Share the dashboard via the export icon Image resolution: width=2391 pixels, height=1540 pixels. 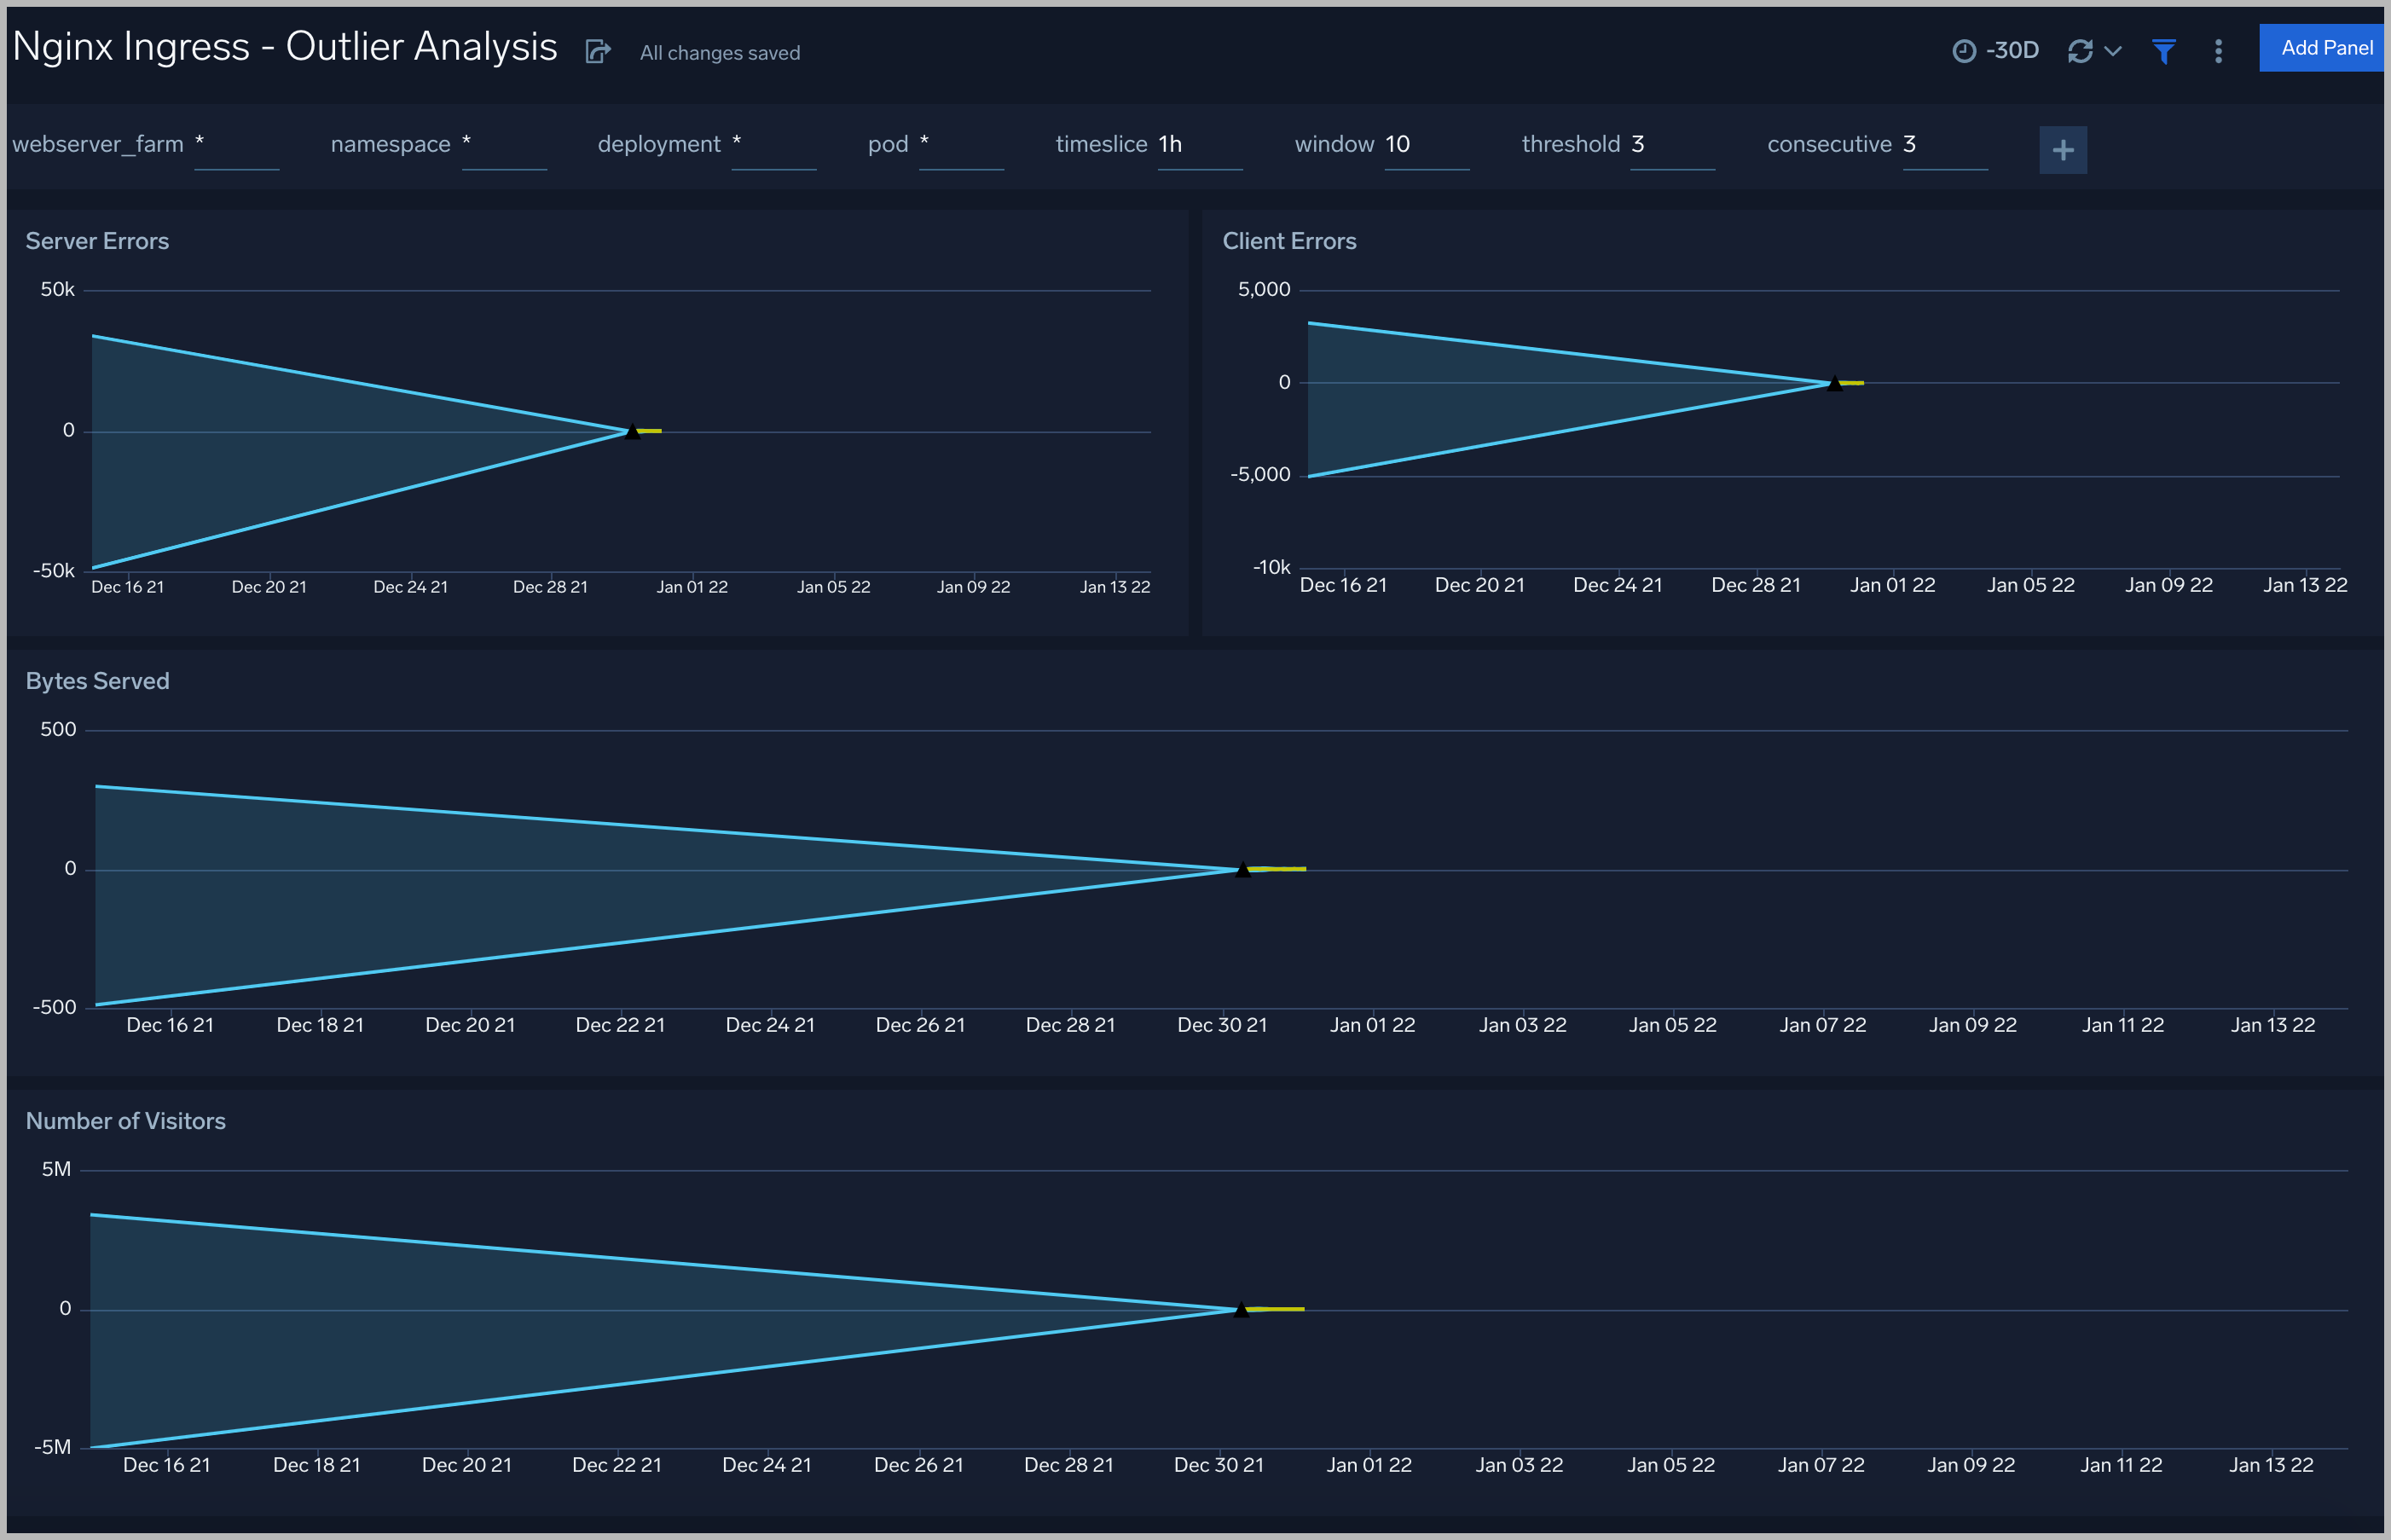pyautogui.click(x=598, y=52)
